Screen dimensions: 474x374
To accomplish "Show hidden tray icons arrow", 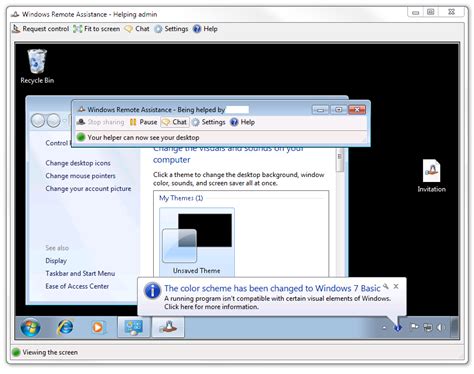I will 384,328.
